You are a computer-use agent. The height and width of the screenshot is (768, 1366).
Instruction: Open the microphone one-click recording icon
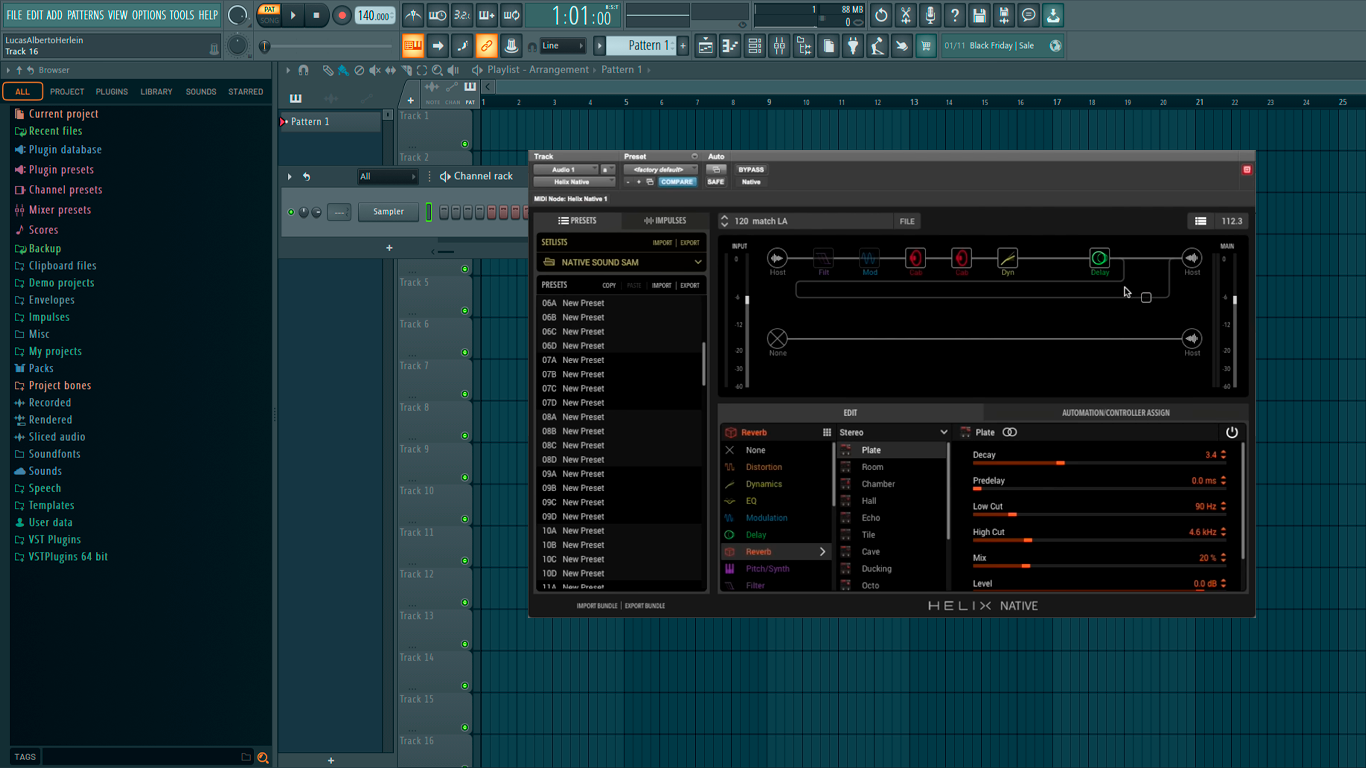pos(930,16)
